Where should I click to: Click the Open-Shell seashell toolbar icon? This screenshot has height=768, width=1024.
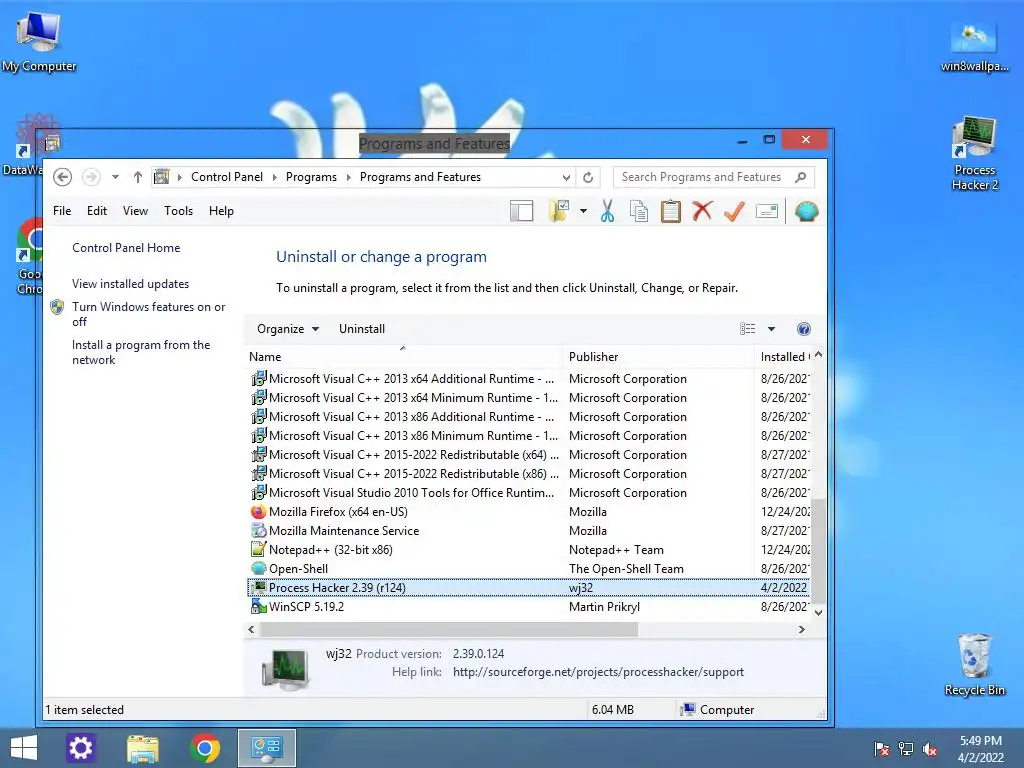tap(807, 211)
